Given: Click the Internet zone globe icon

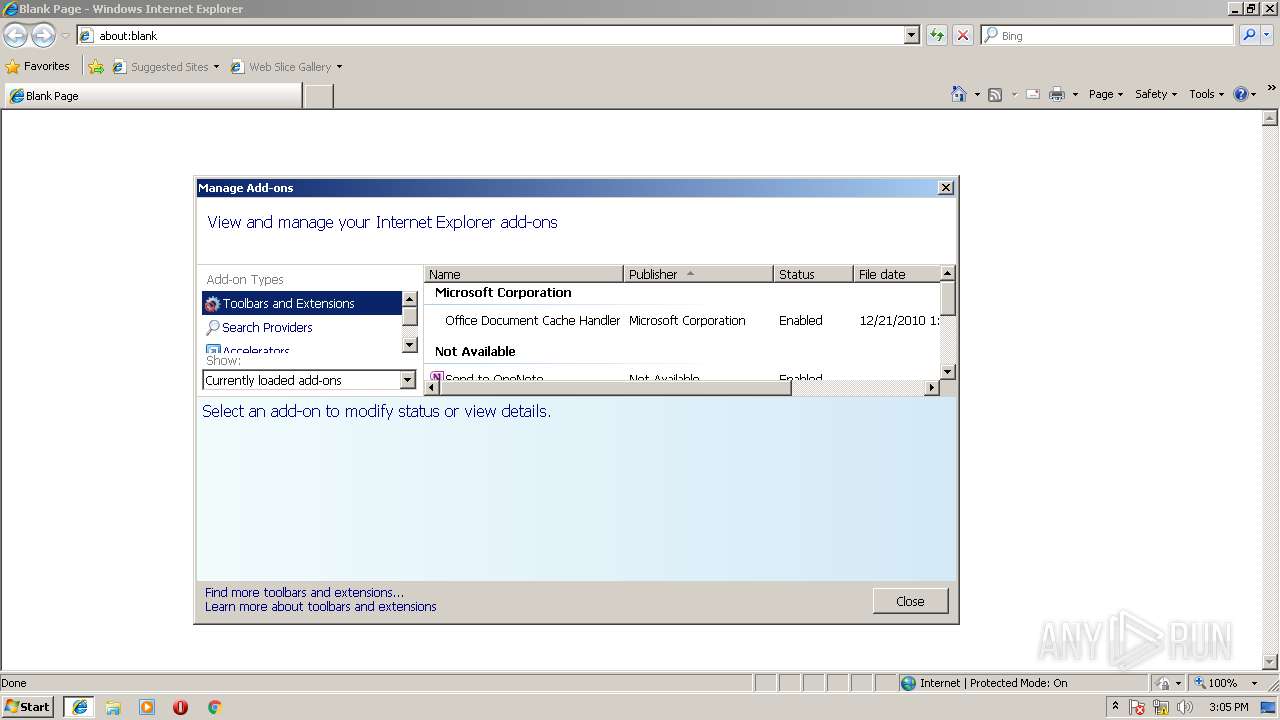Looking at the screenshot, I should pyautogui.click(x=908, y=683).
